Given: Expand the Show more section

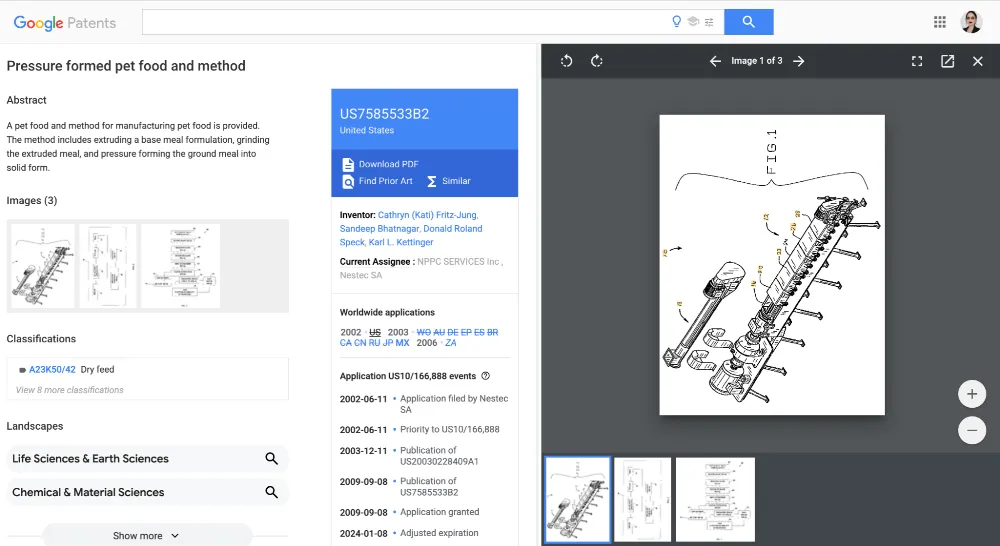Looking at the screenshot, I should click(147, 536).
